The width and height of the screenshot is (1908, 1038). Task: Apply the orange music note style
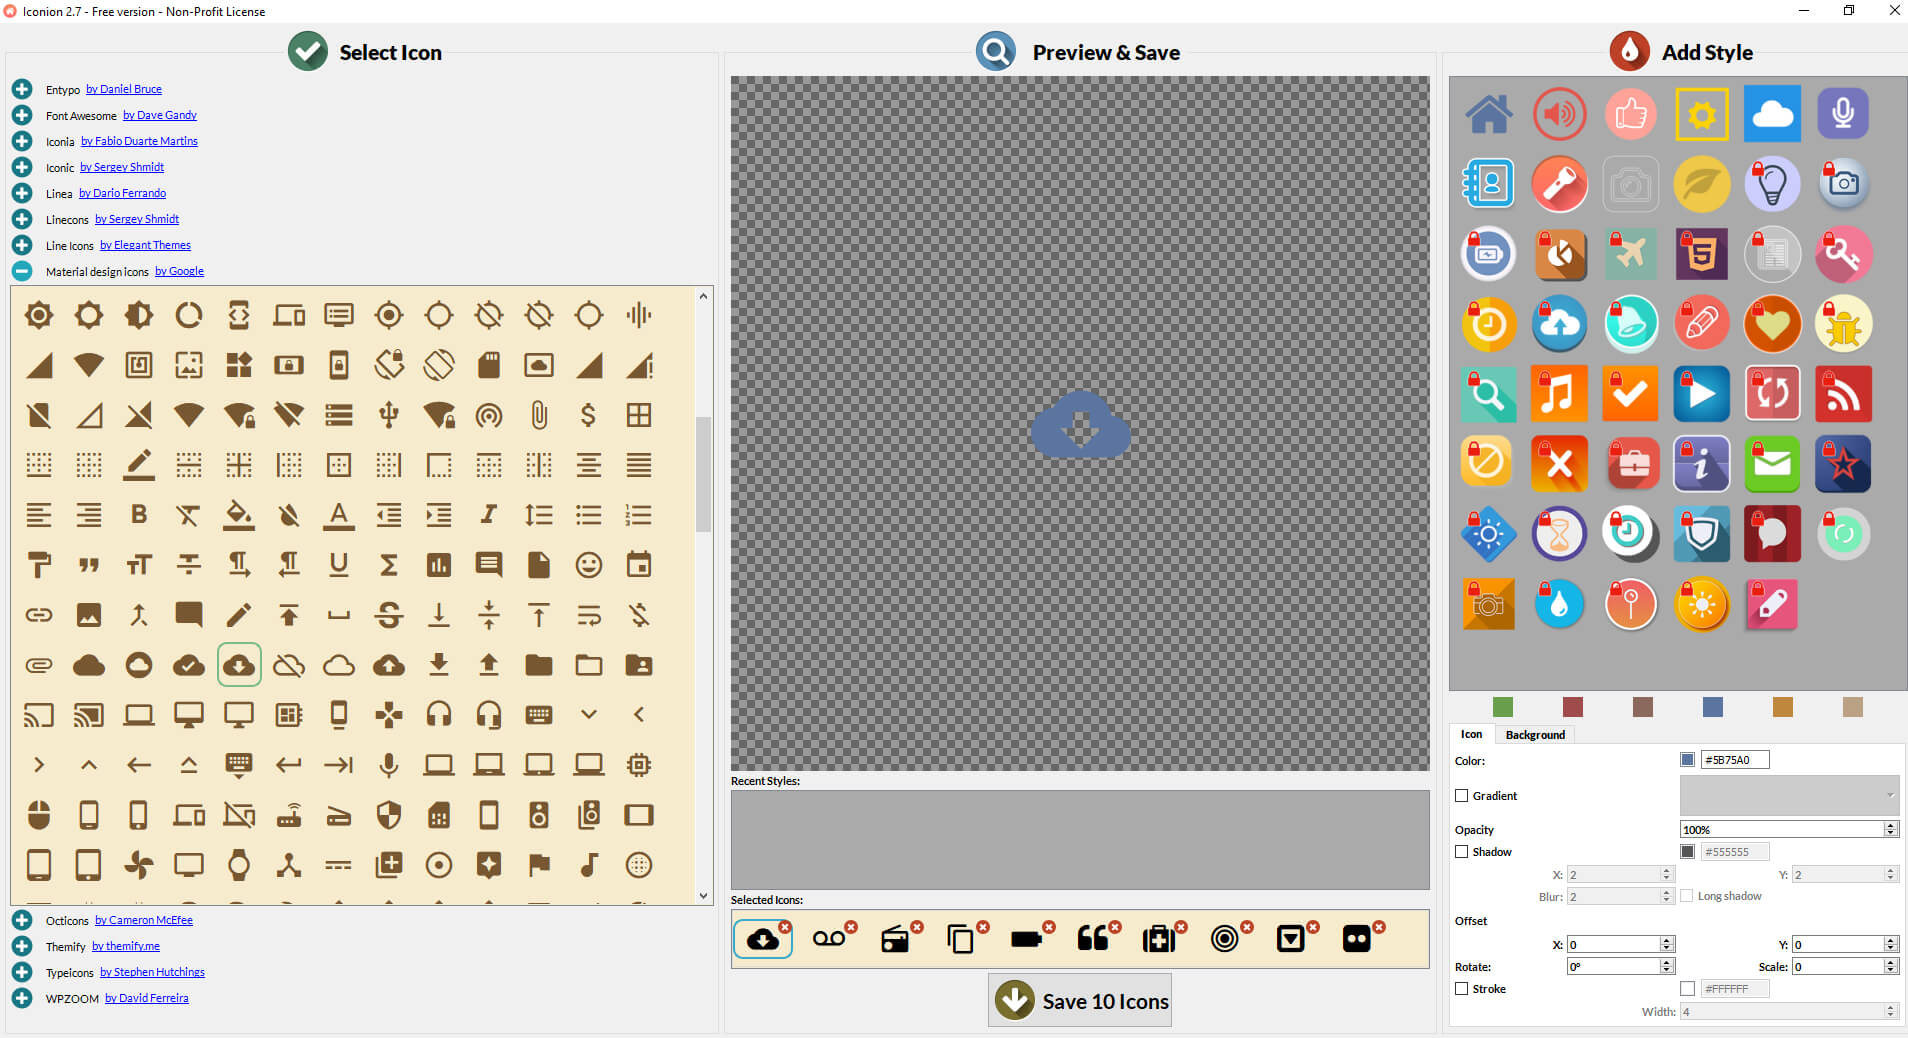[x=1560, y=394]
